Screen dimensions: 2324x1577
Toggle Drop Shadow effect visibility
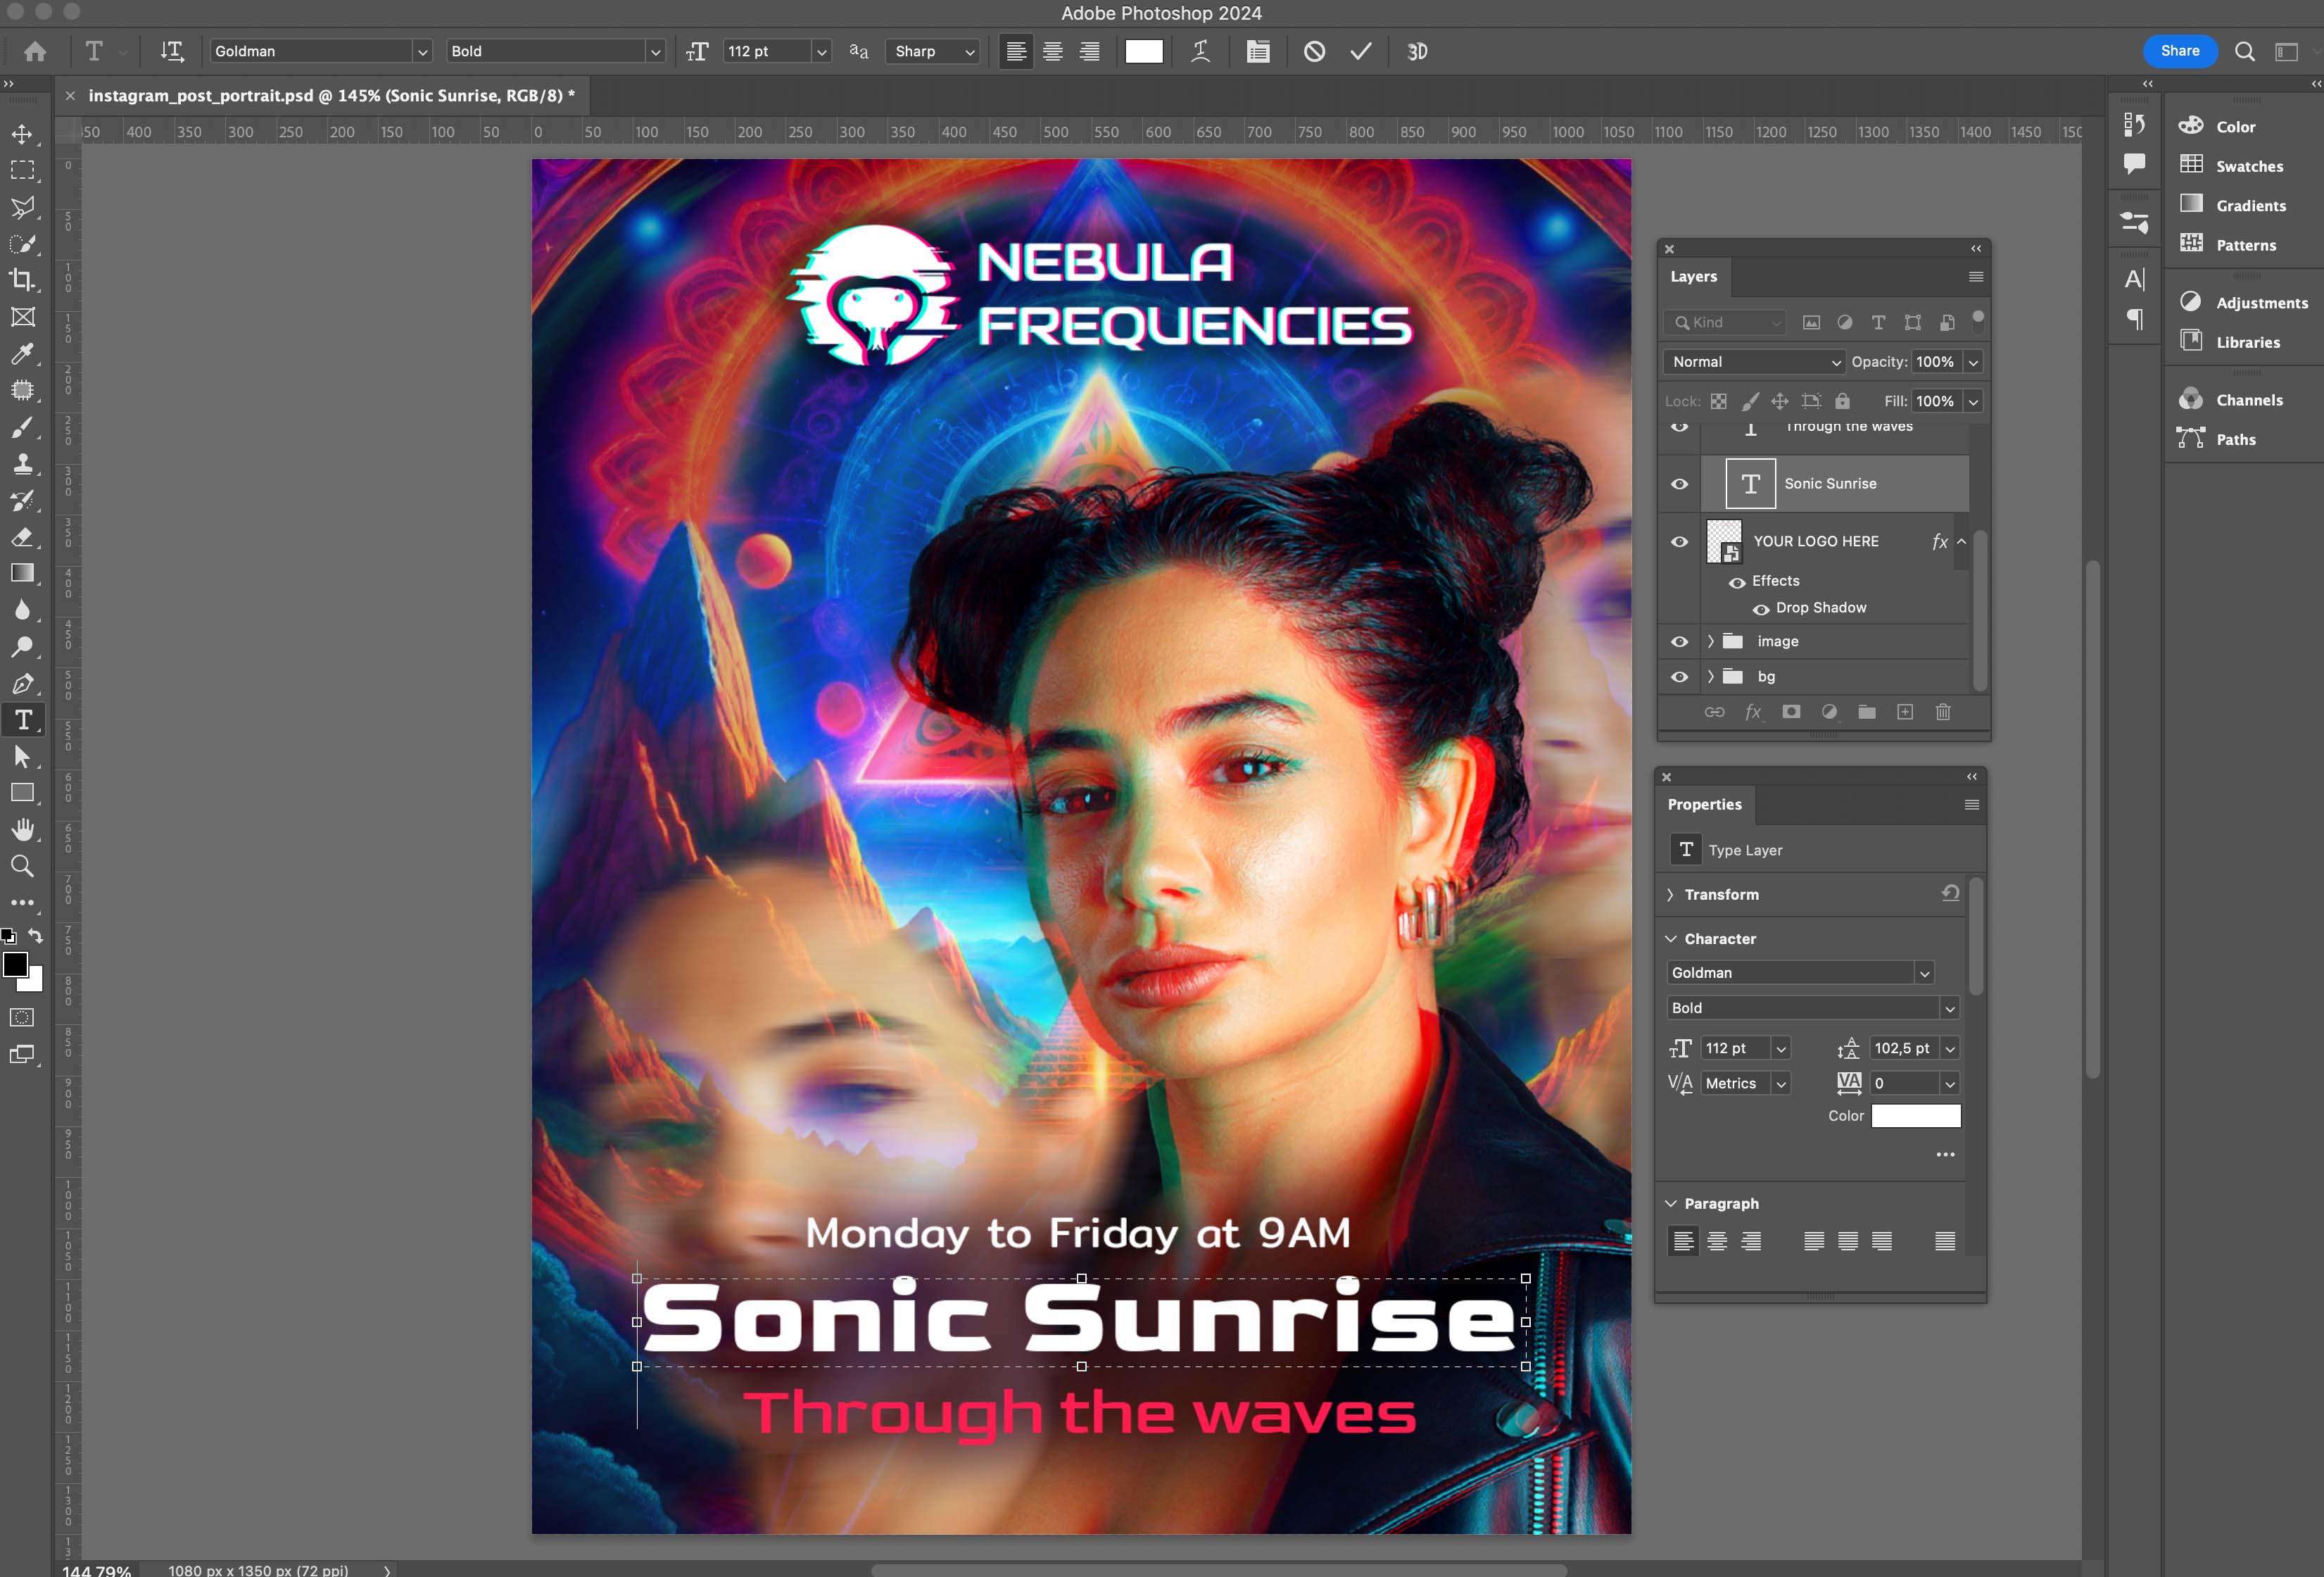(x=1761, y=609)
